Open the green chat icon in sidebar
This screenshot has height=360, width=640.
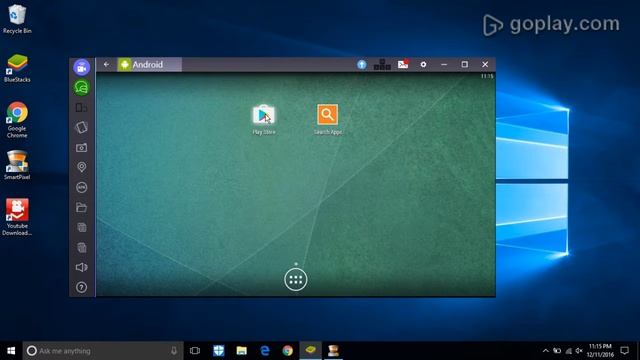(x=82, y=87)
